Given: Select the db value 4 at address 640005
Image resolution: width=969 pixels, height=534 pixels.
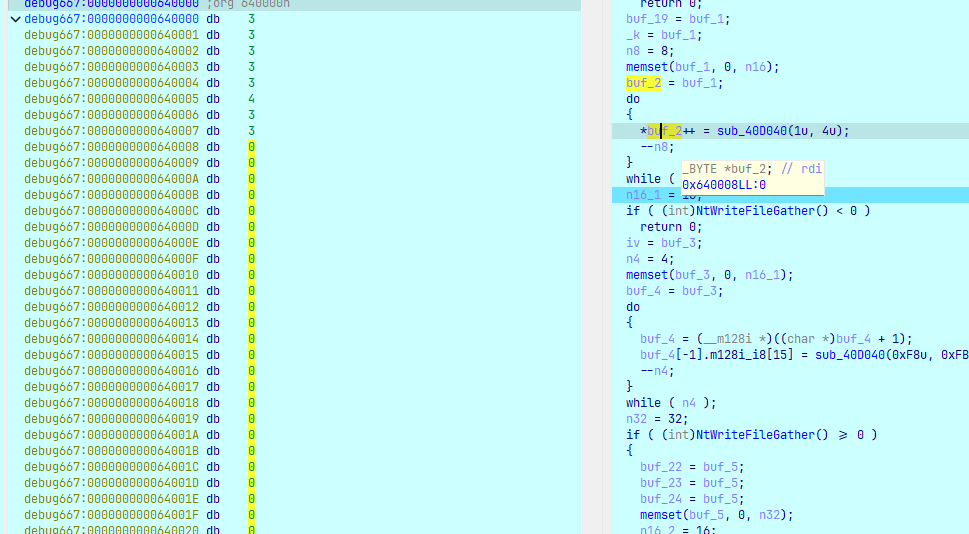Looking at the screenshot, I should click(x=251, y=99).
